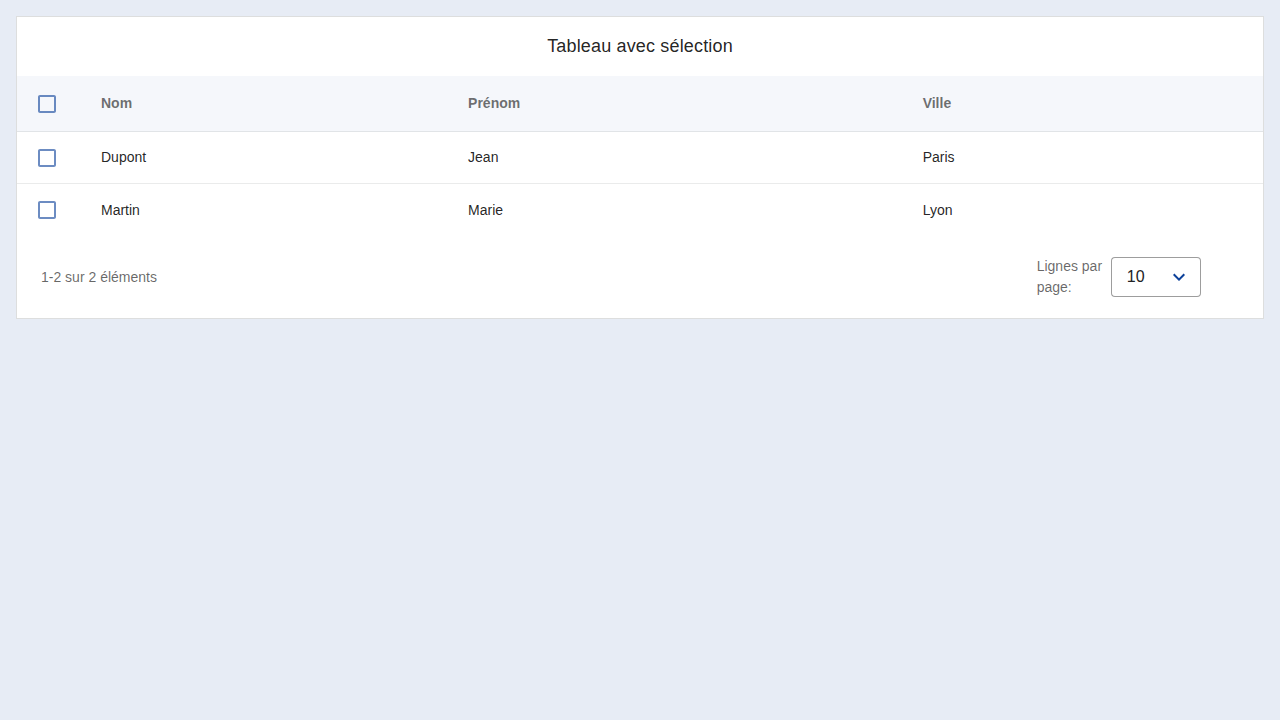Select the Dupont name cell

coord(124,157)
